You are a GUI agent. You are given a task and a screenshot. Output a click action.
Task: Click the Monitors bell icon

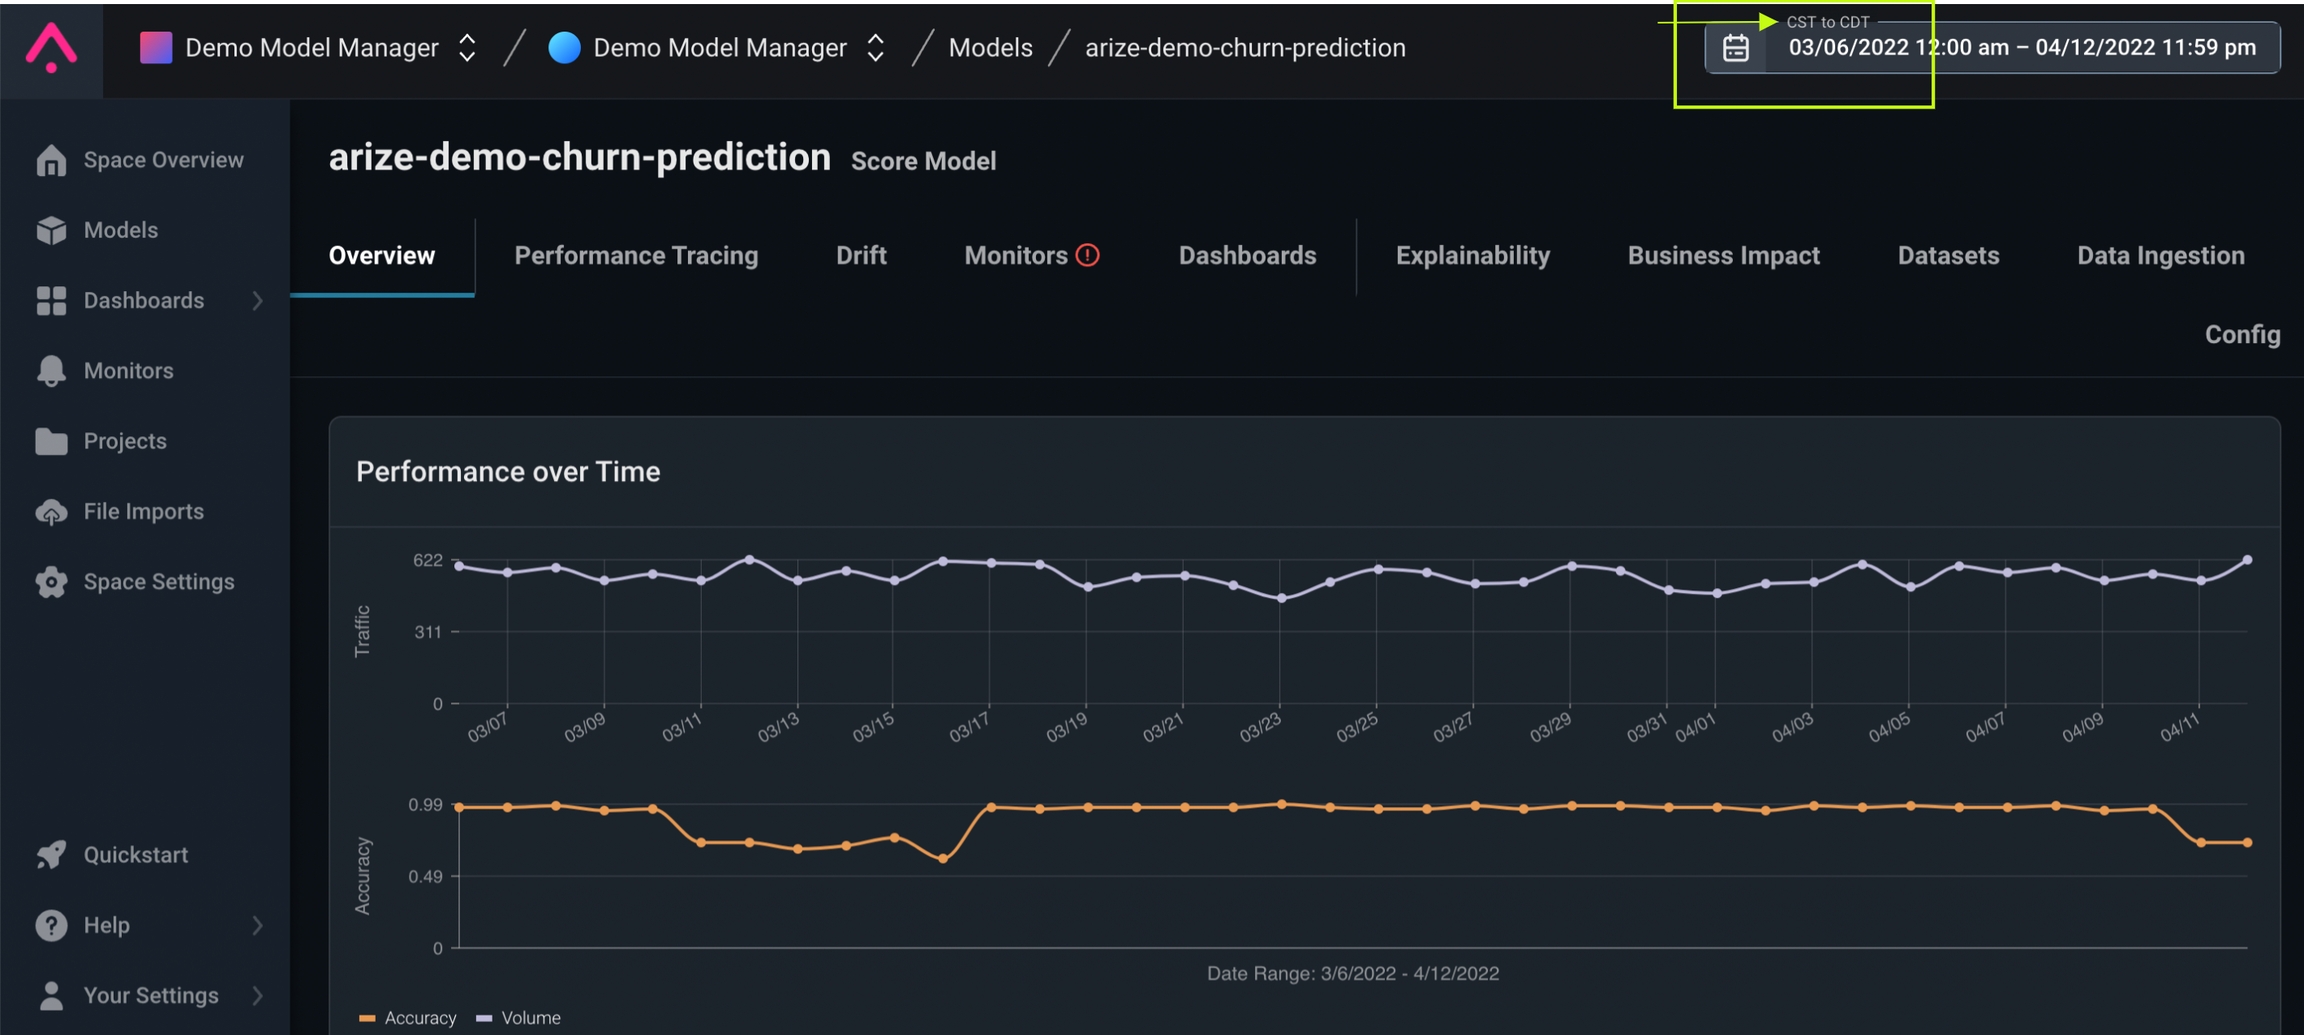[51, 370]
